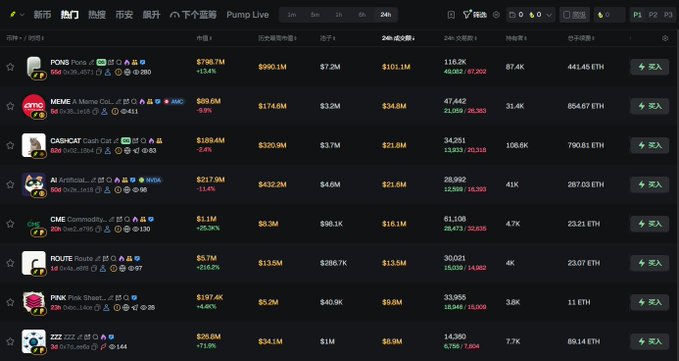The width and height of the screenshot is (679, 361).
Task: Click the gold holders badge on AI row
Action: [125, 180]
